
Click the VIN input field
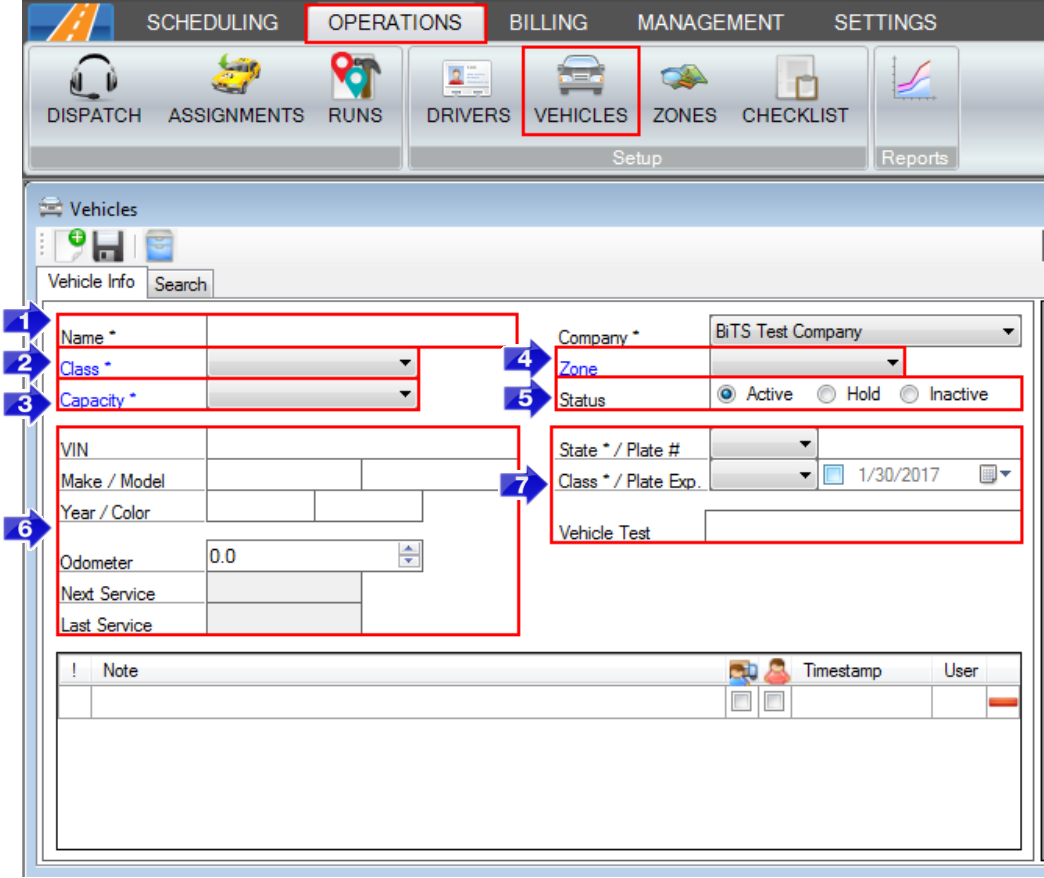pyautogui.click(x=360, y=445)
